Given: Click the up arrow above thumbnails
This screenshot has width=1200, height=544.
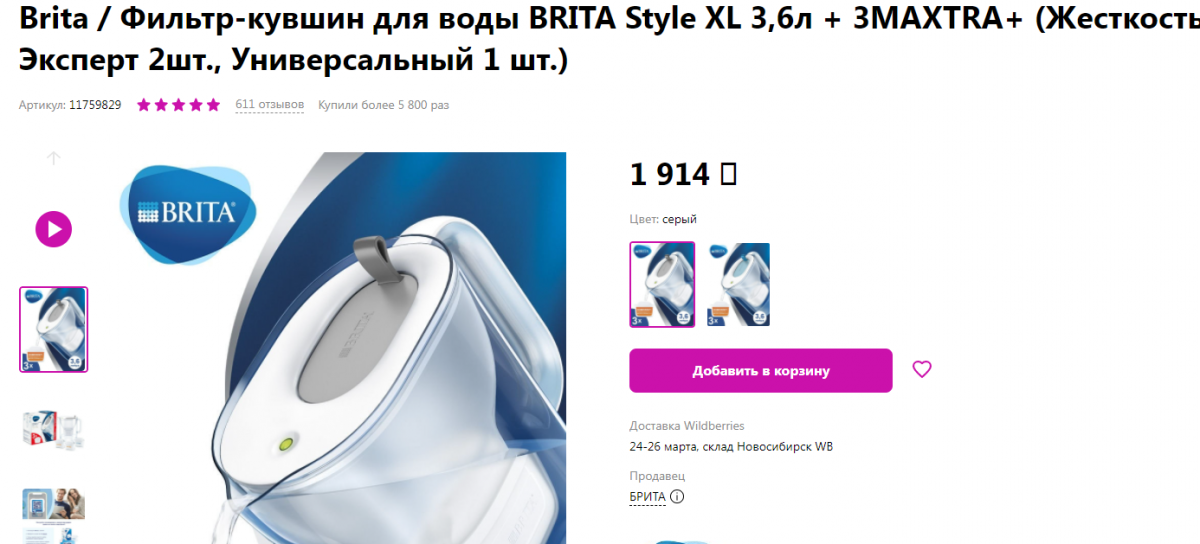Looking at the screenshot, I should (54, 158).
